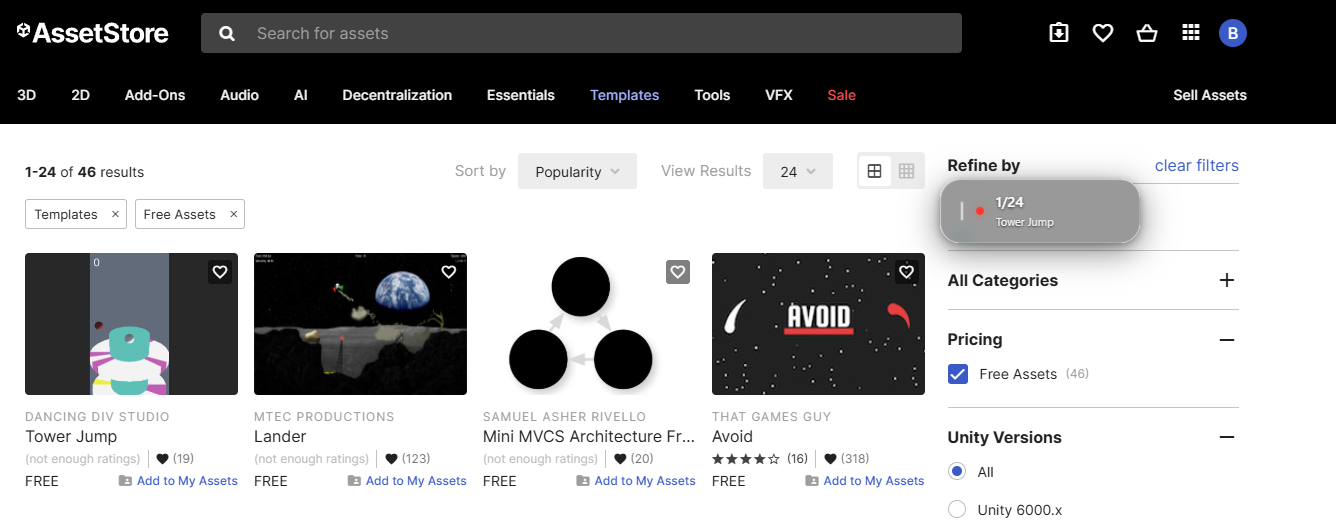The height and width of the screenshot is (521, 1336).
Task: Open the apps grid launcher icon
Action: 1191,33
